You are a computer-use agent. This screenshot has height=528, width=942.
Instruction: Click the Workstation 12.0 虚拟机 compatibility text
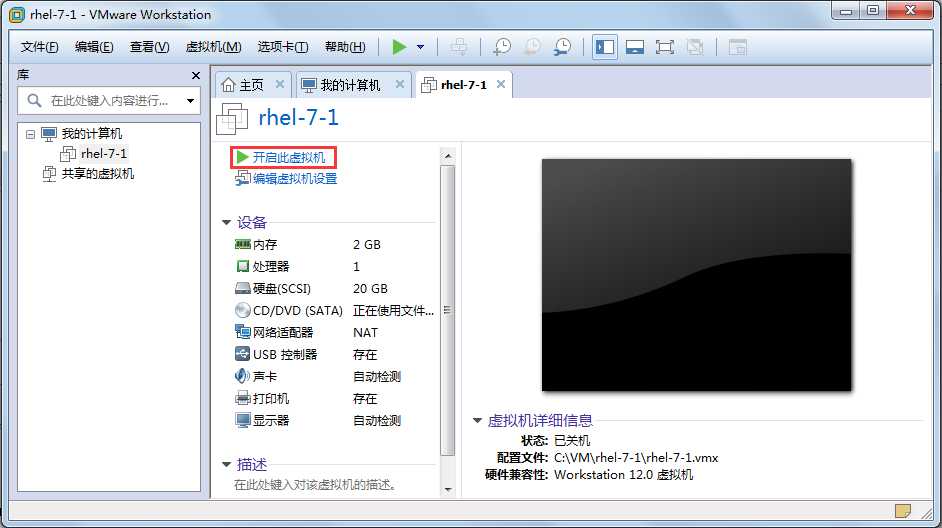[x=624, y=475]
